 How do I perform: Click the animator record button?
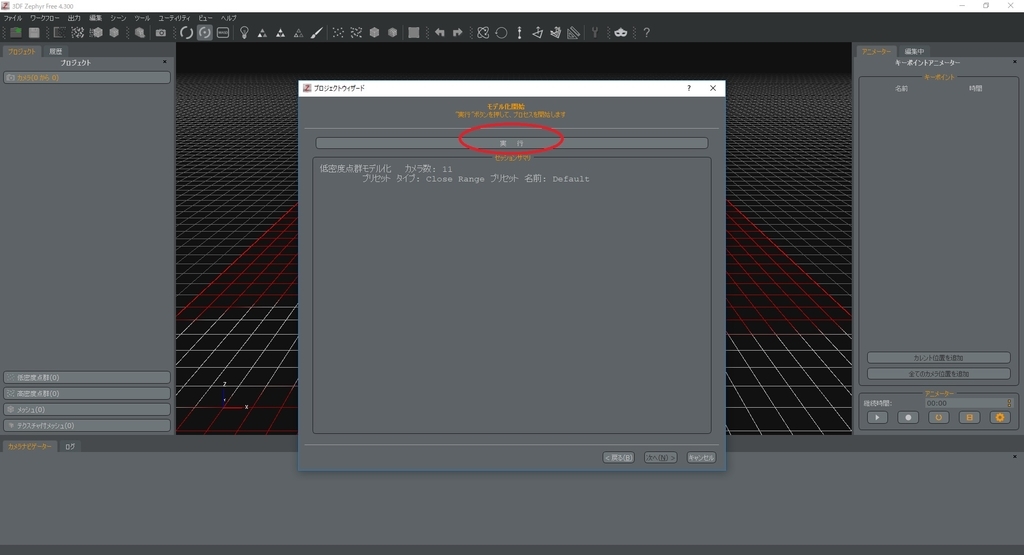[x=908, y=418]
